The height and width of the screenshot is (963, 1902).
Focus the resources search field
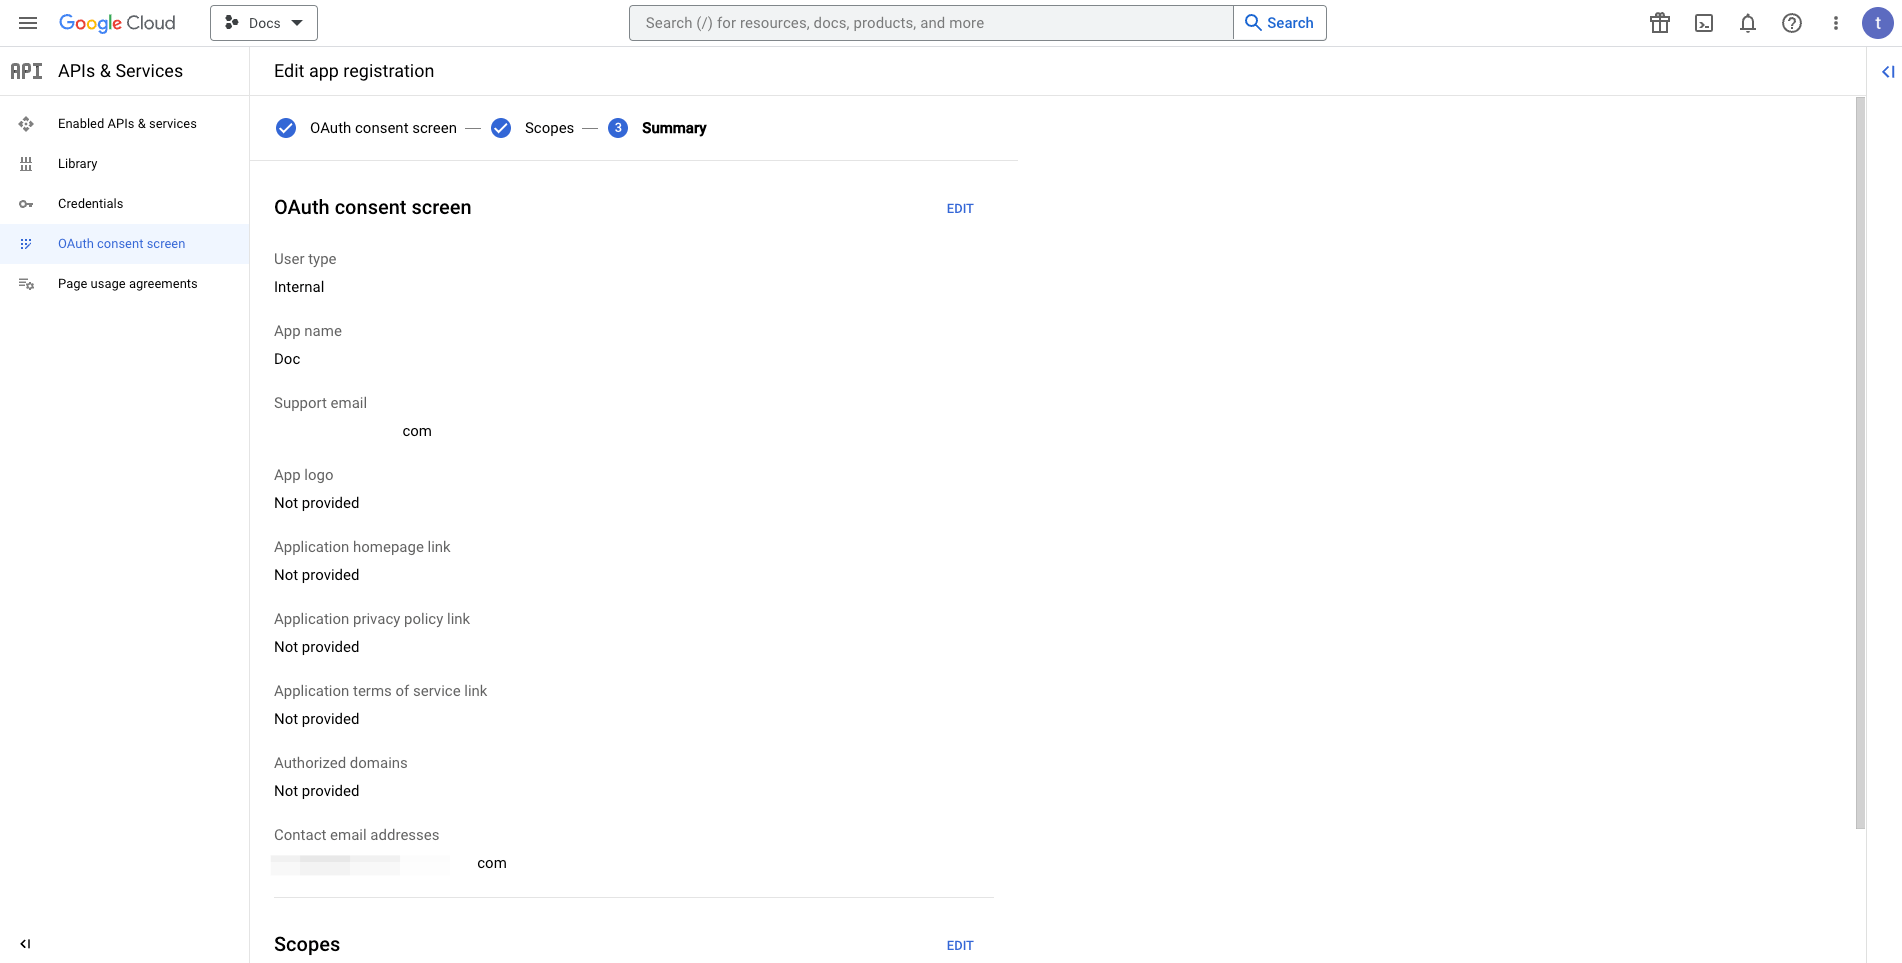coord(931,23)
